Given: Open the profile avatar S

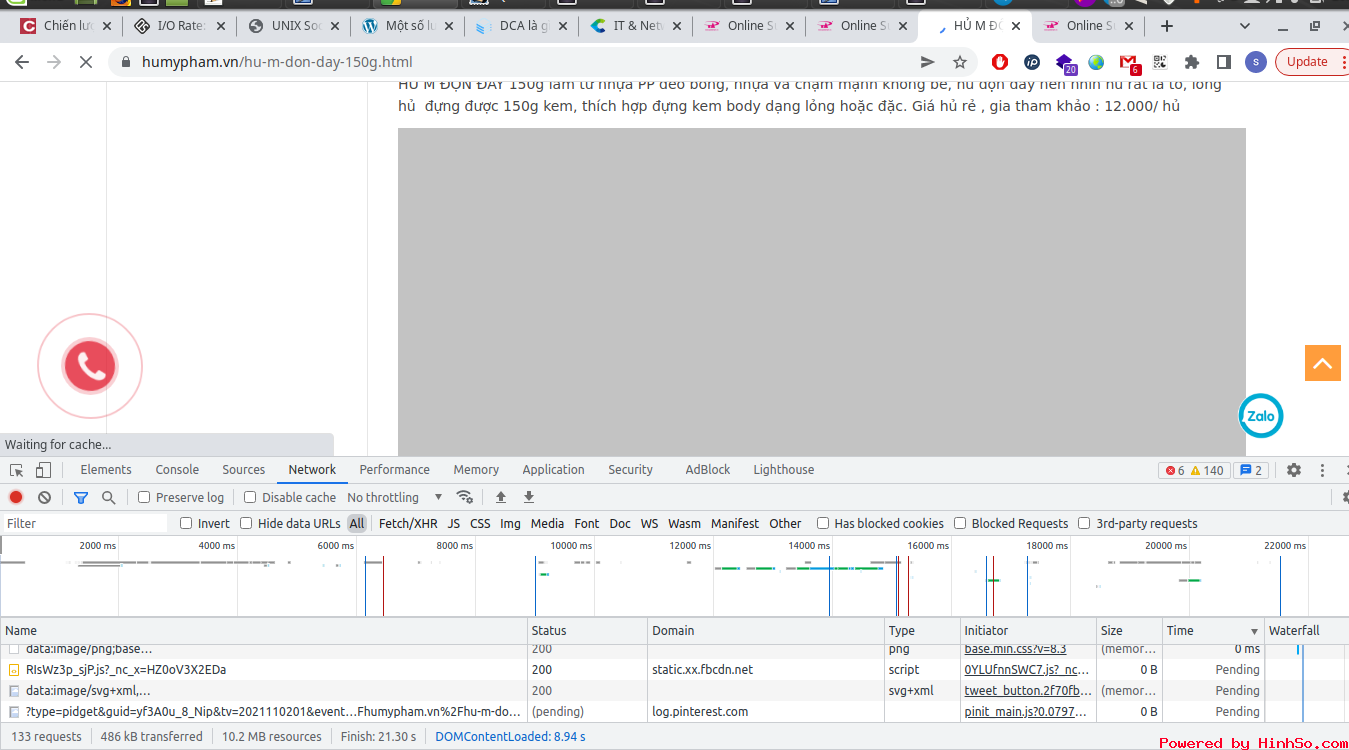Looking at the screenshot, I should 1256,62.
